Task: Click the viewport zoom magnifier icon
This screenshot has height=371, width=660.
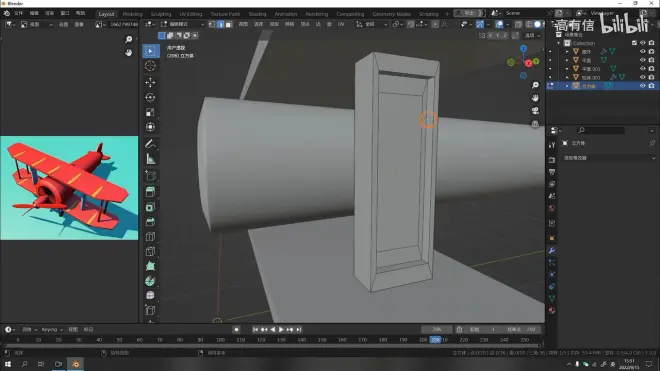Action: (x=535, y=85)
